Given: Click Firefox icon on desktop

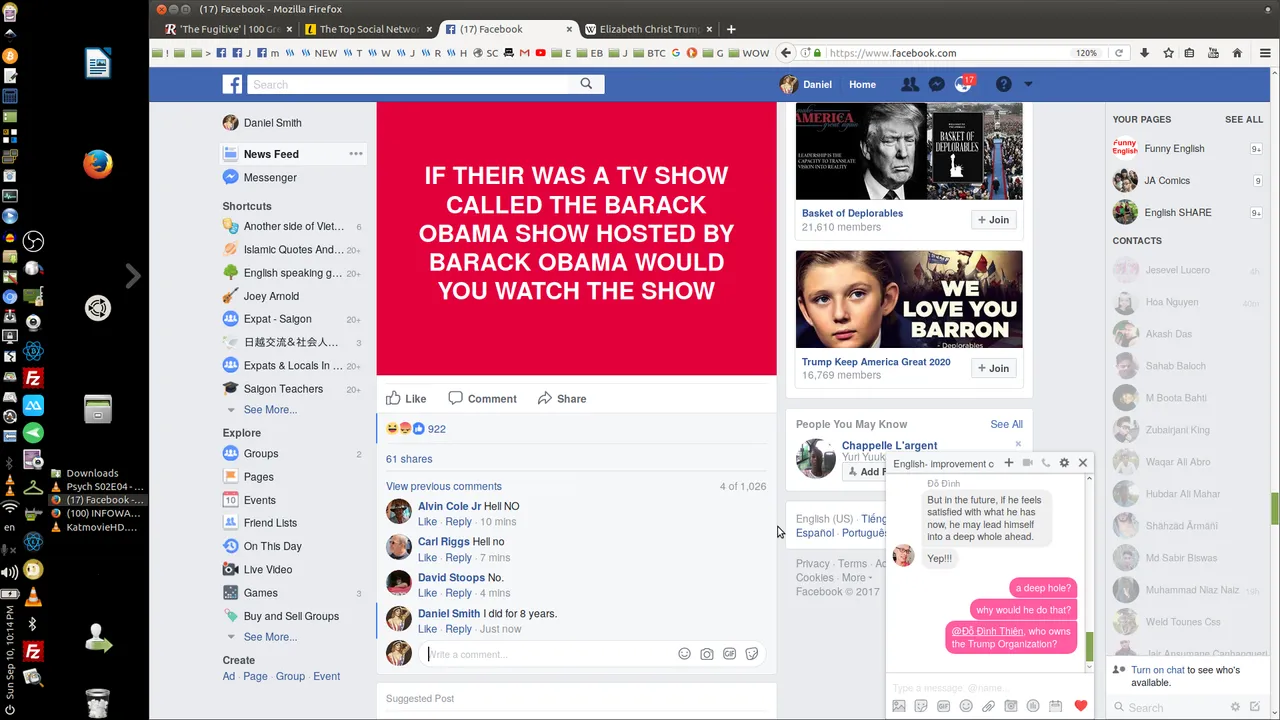Looking at the screenshot, I should point(98,163).
